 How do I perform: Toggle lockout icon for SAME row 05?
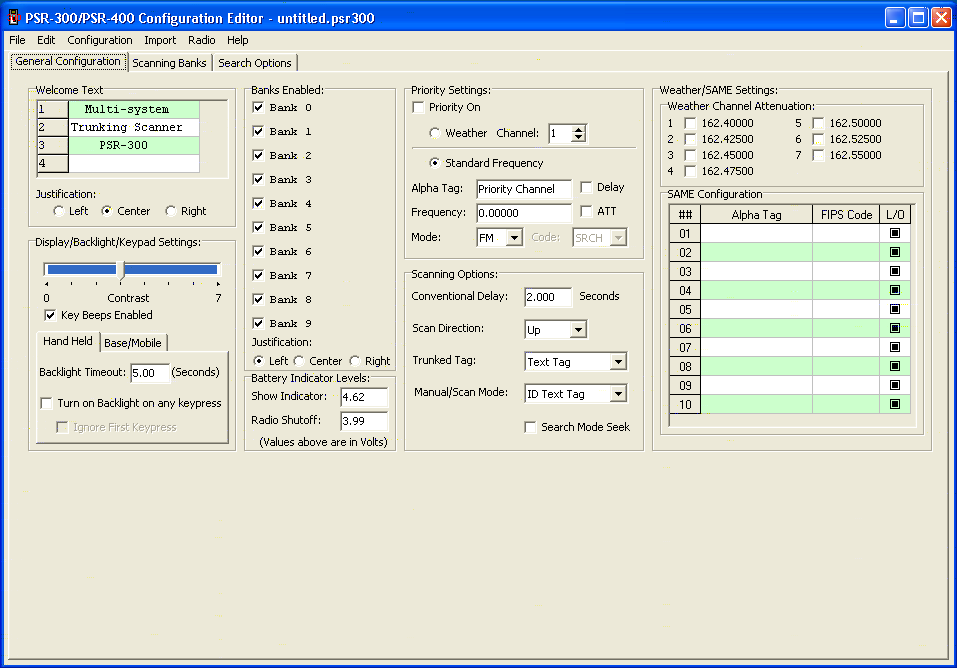click(x=895, y=309)
